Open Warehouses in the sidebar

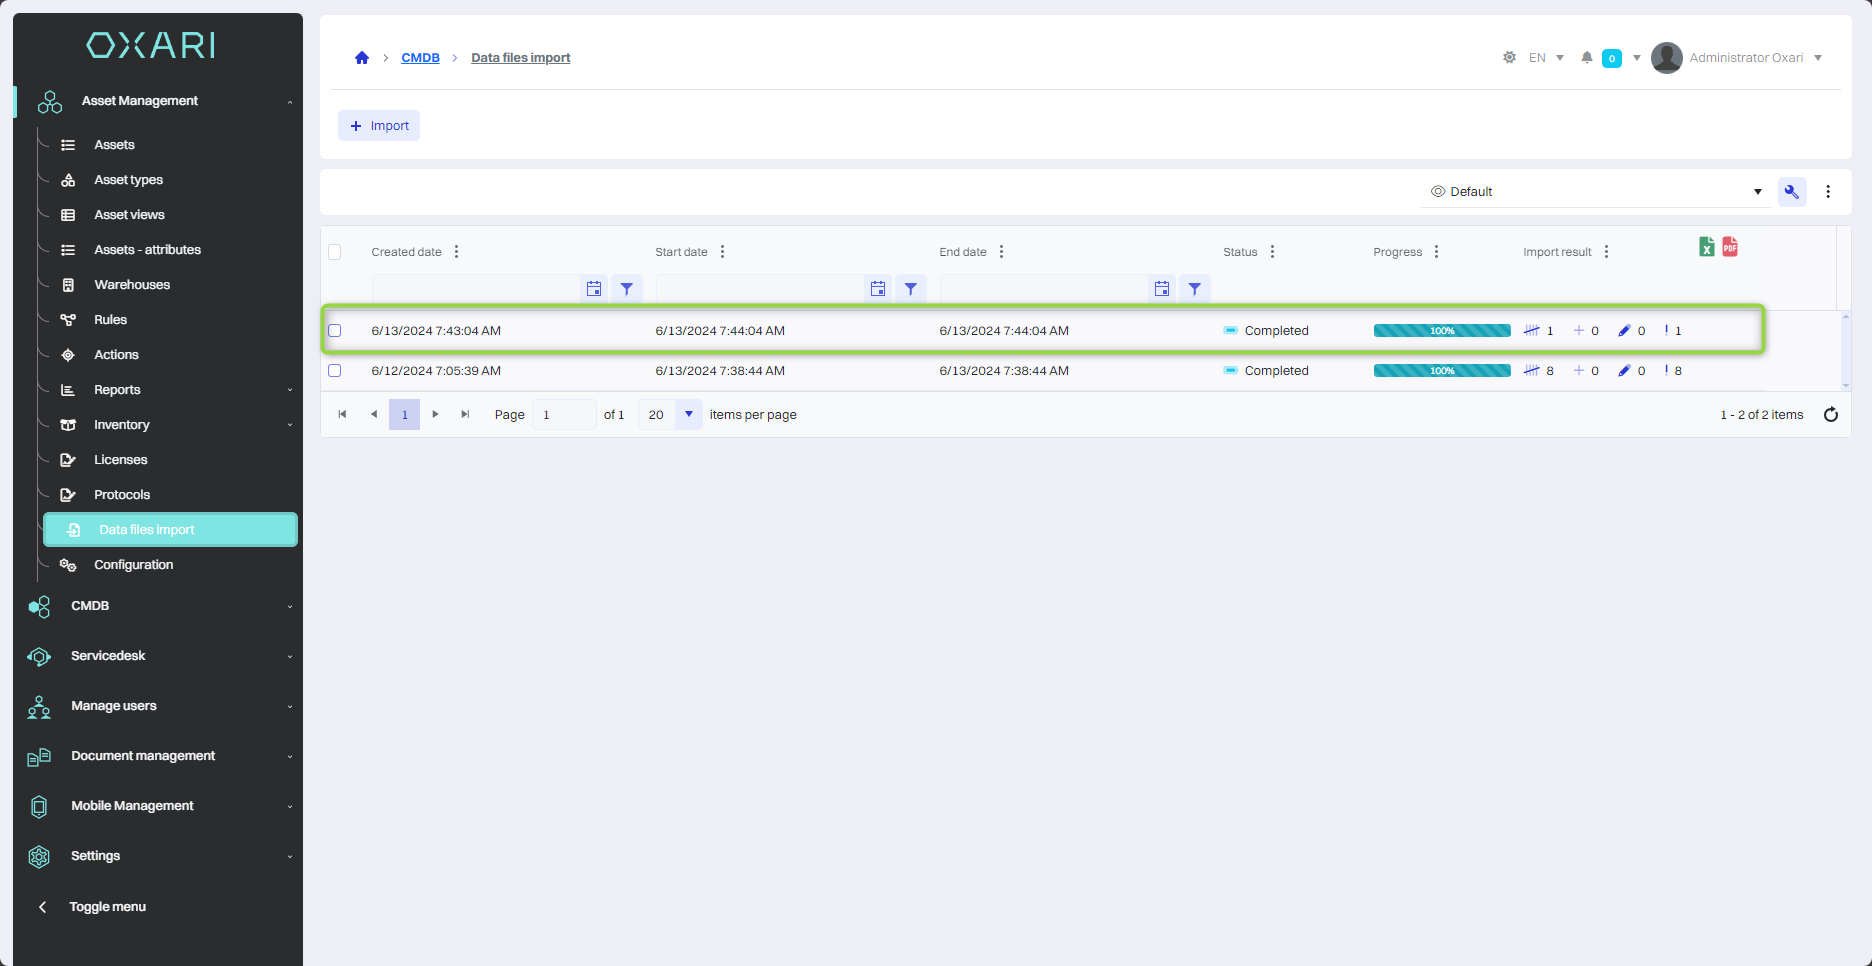(132, 285)
